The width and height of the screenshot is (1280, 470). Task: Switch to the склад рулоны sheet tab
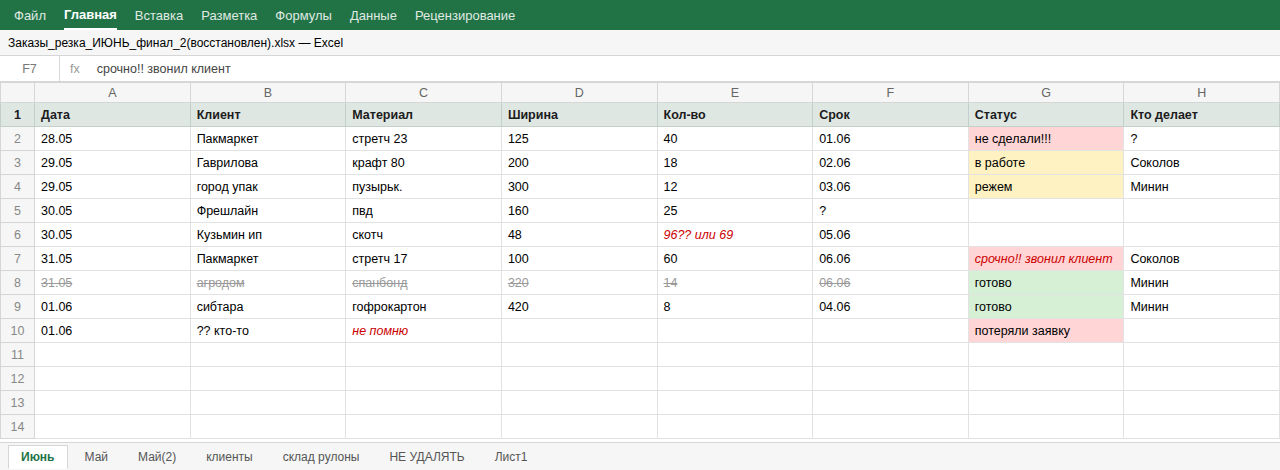point(321,457)
